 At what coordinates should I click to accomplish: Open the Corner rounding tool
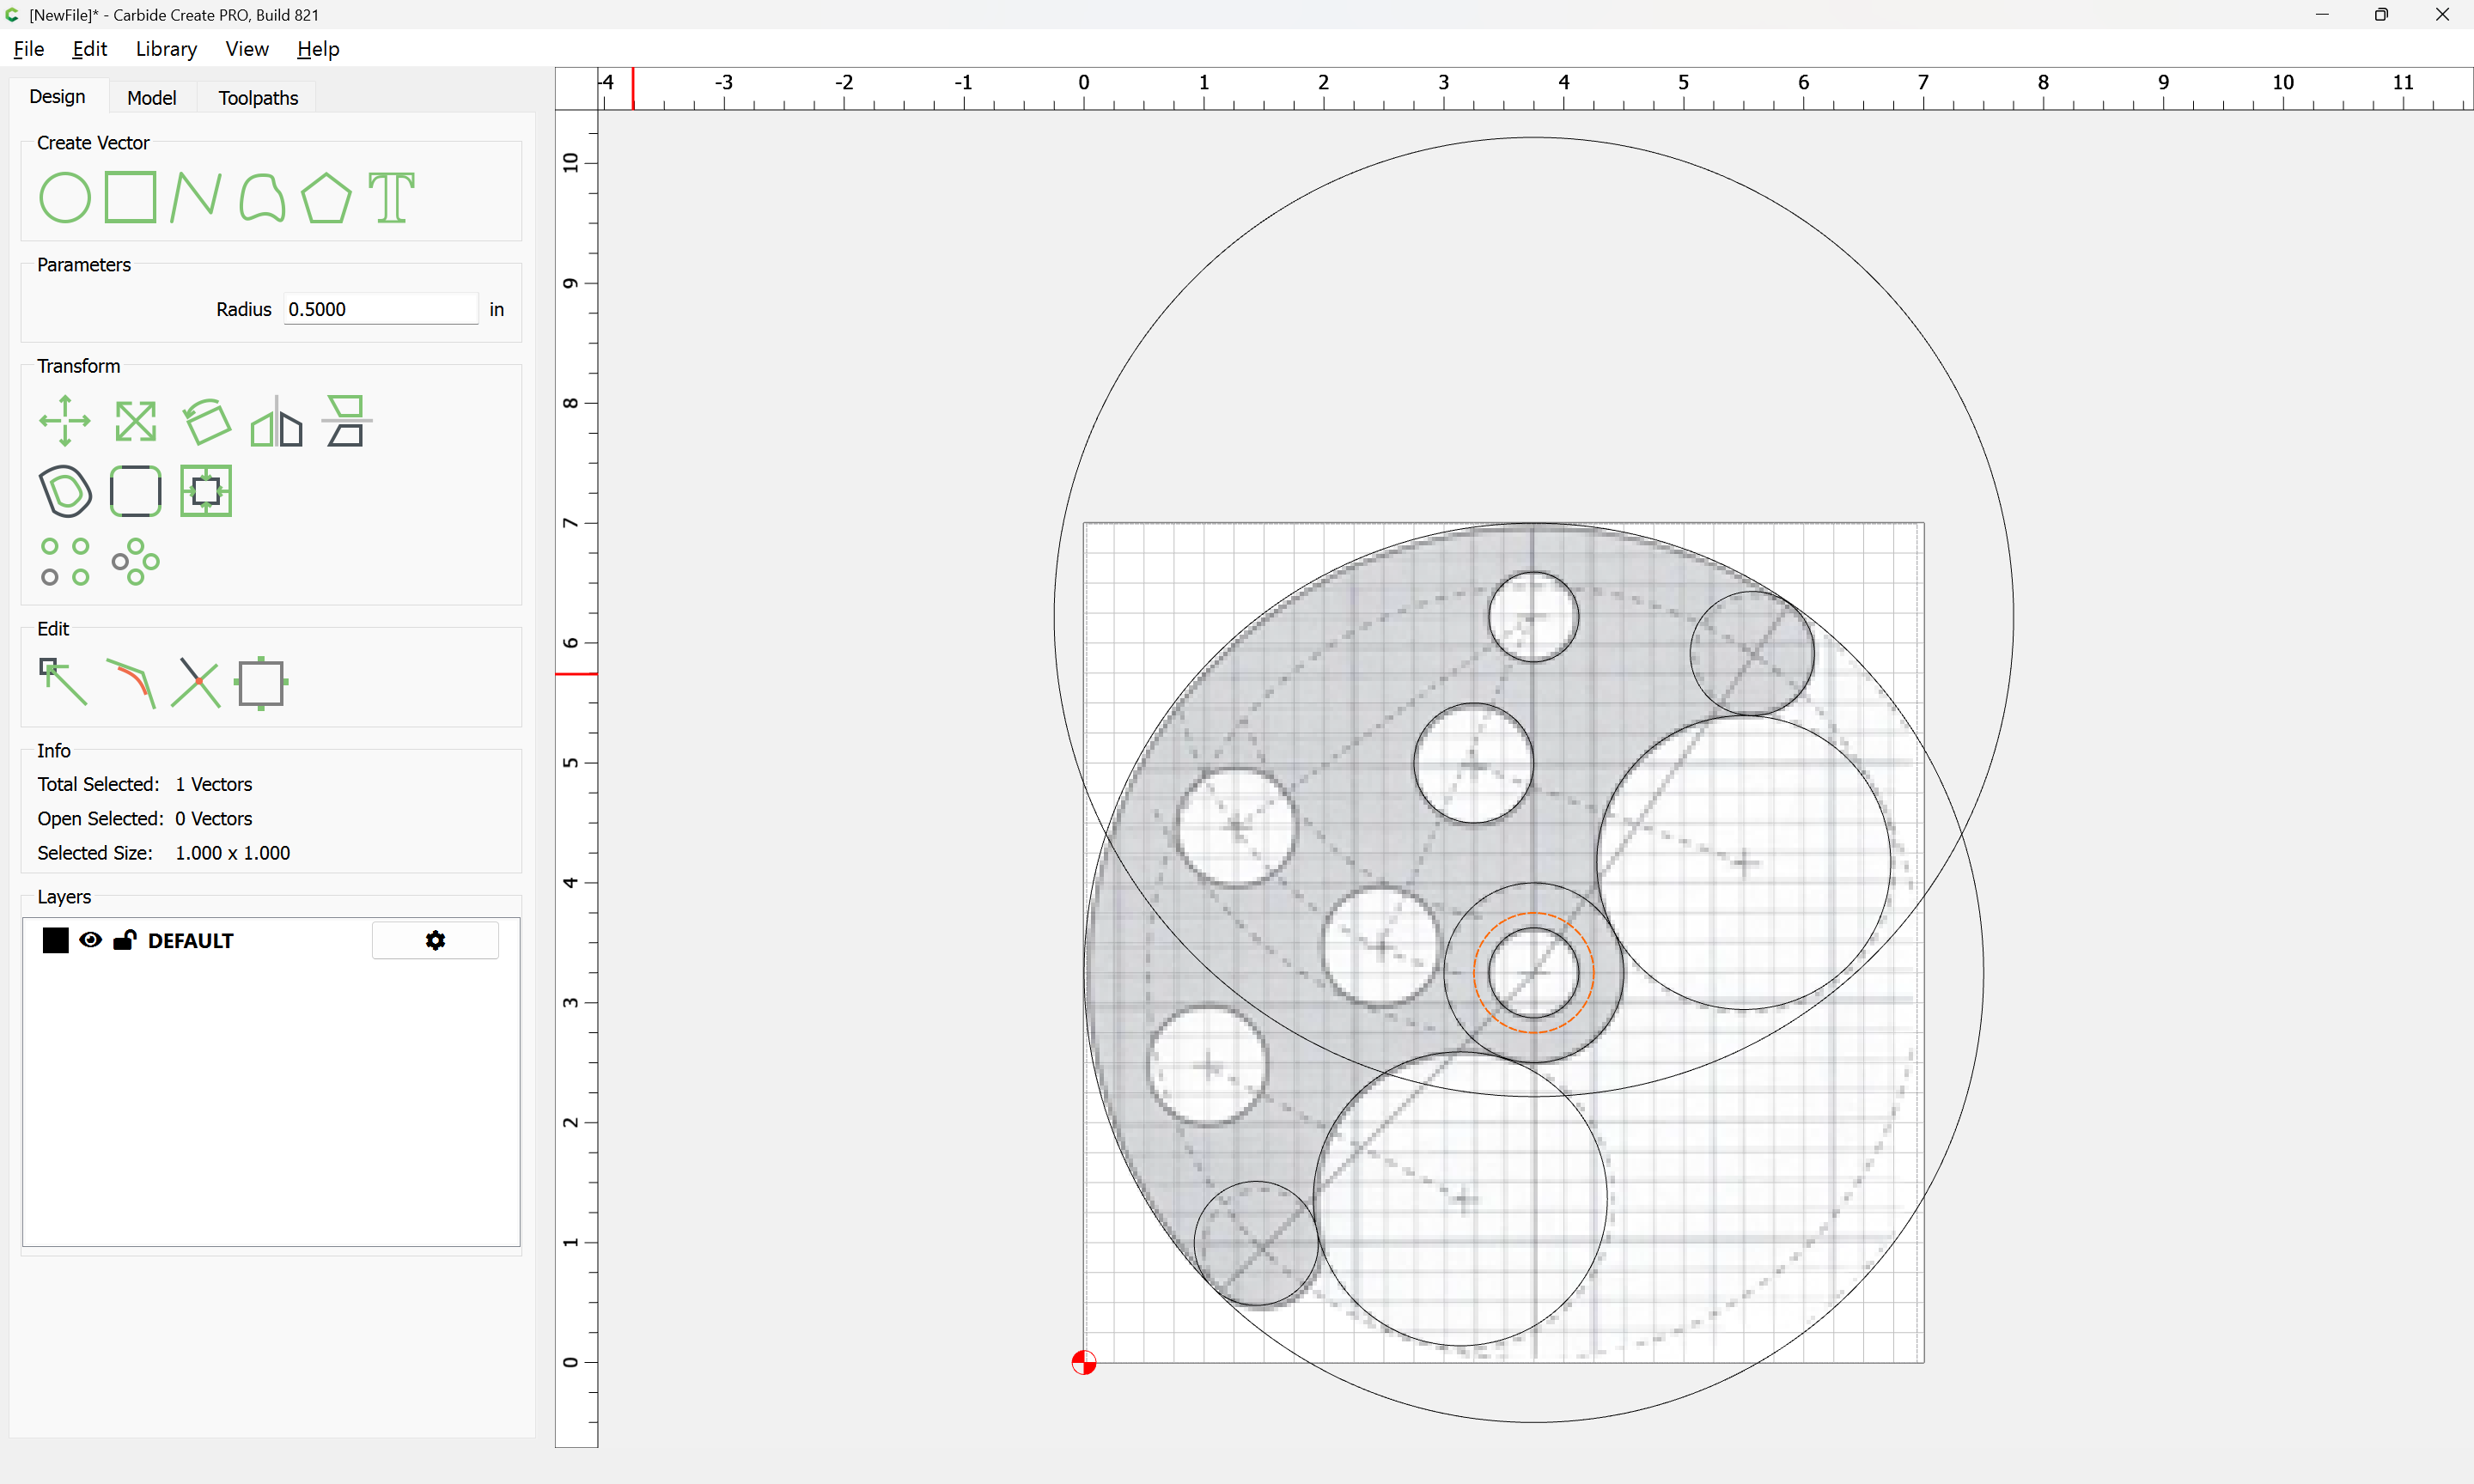pos(135,491)
